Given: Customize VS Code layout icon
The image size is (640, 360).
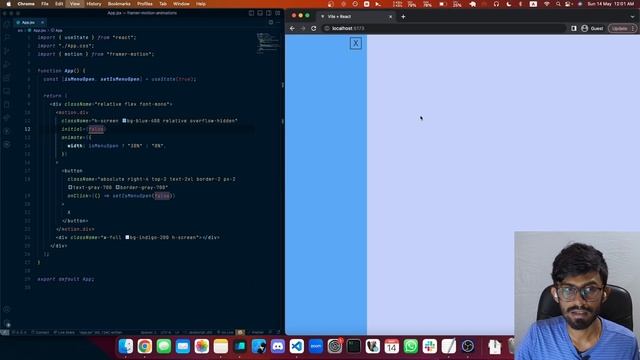Looking at the screenshot, I should point(278,13).
